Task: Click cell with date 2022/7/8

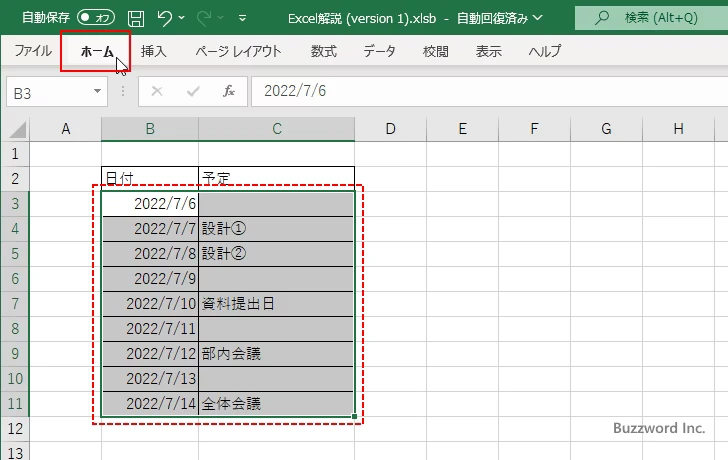Action: coord(150,254)
